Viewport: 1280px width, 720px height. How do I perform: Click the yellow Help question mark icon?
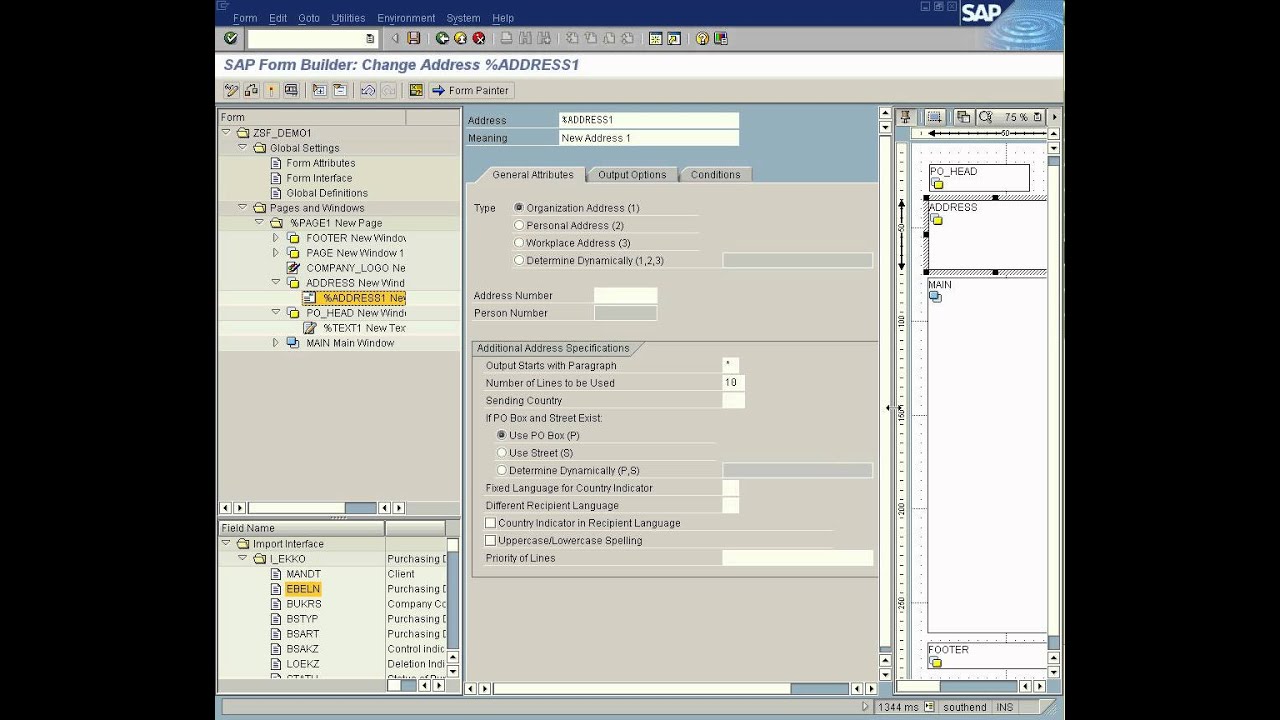[x=702, y=38]
